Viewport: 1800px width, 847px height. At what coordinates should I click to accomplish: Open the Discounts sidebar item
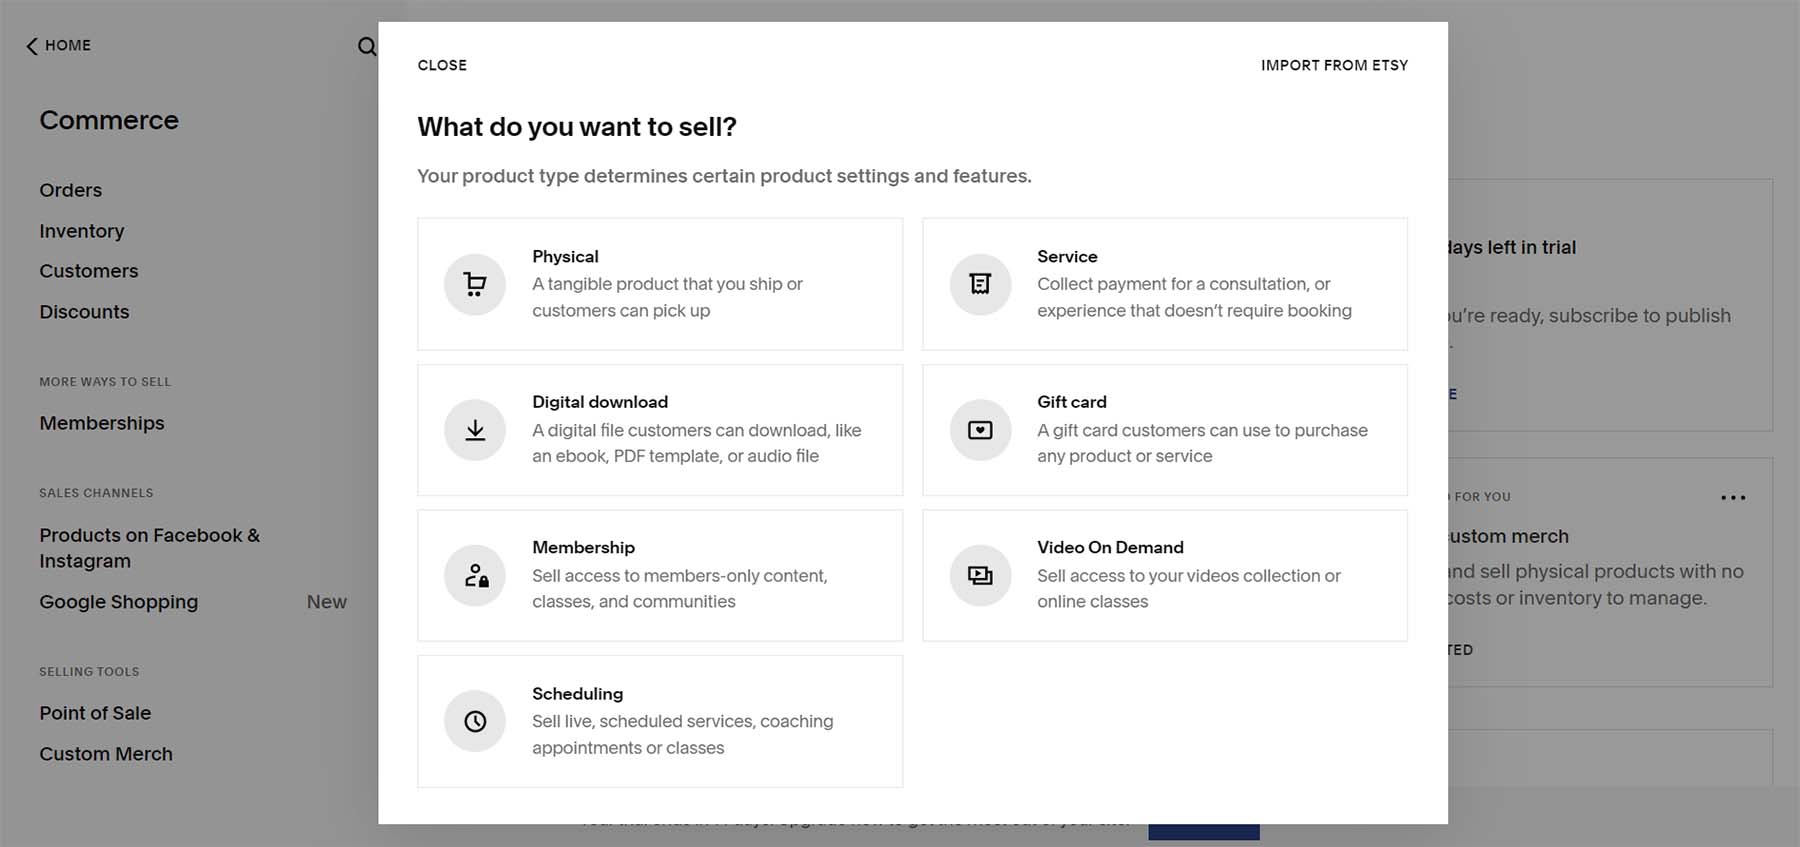click(x=84, y=312)
